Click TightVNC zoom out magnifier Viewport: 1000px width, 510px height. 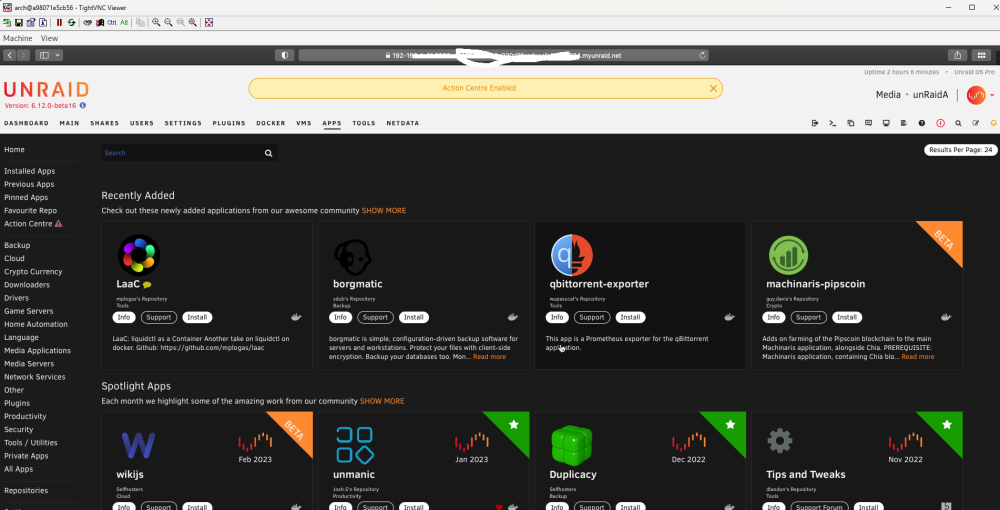coord(168,22)
